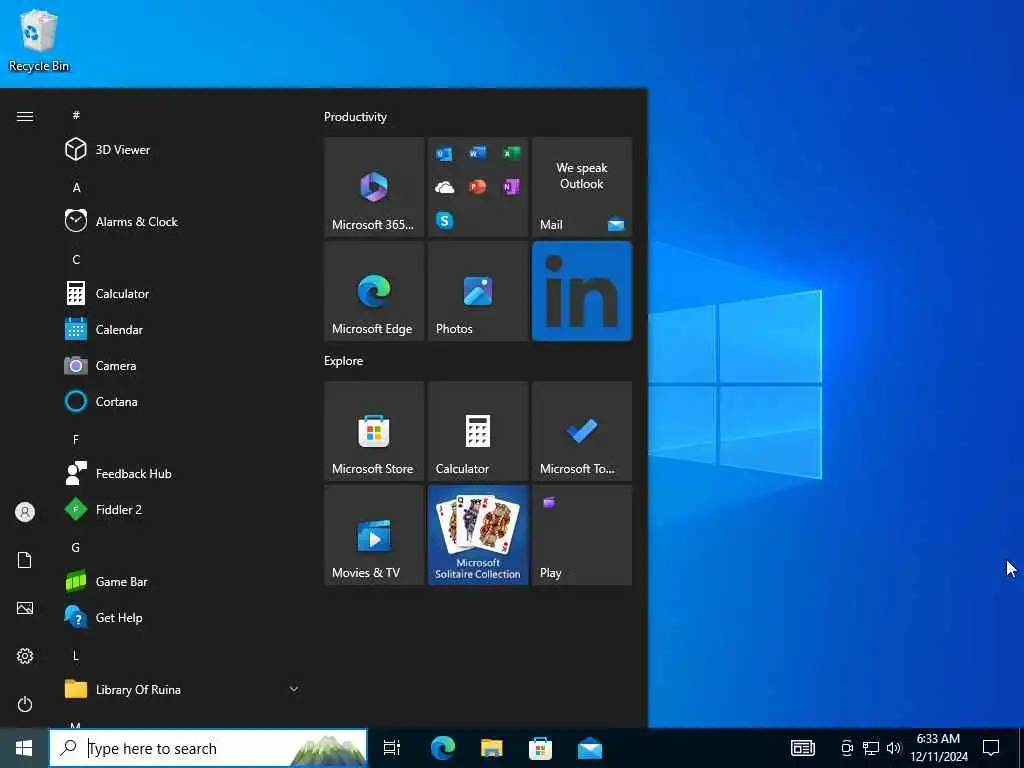The height and width of the screenshot is (768, 1024).
Task: Click the # letter header
Action: click(x=76, y=115)
